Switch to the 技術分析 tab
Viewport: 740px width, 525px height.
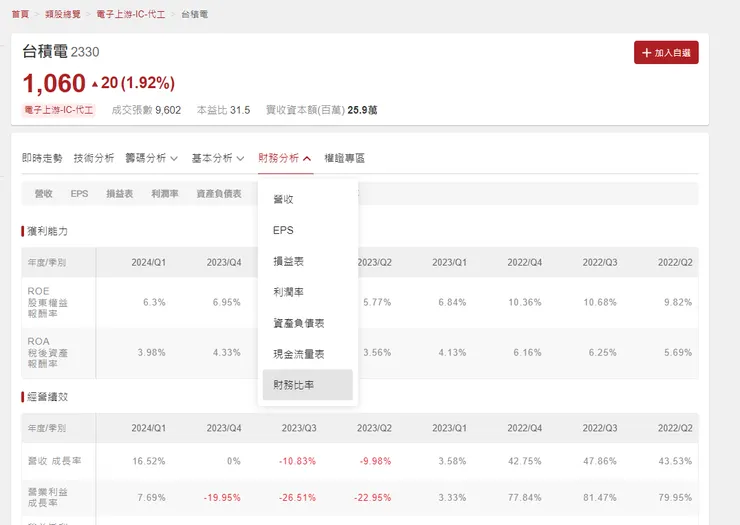94,158
